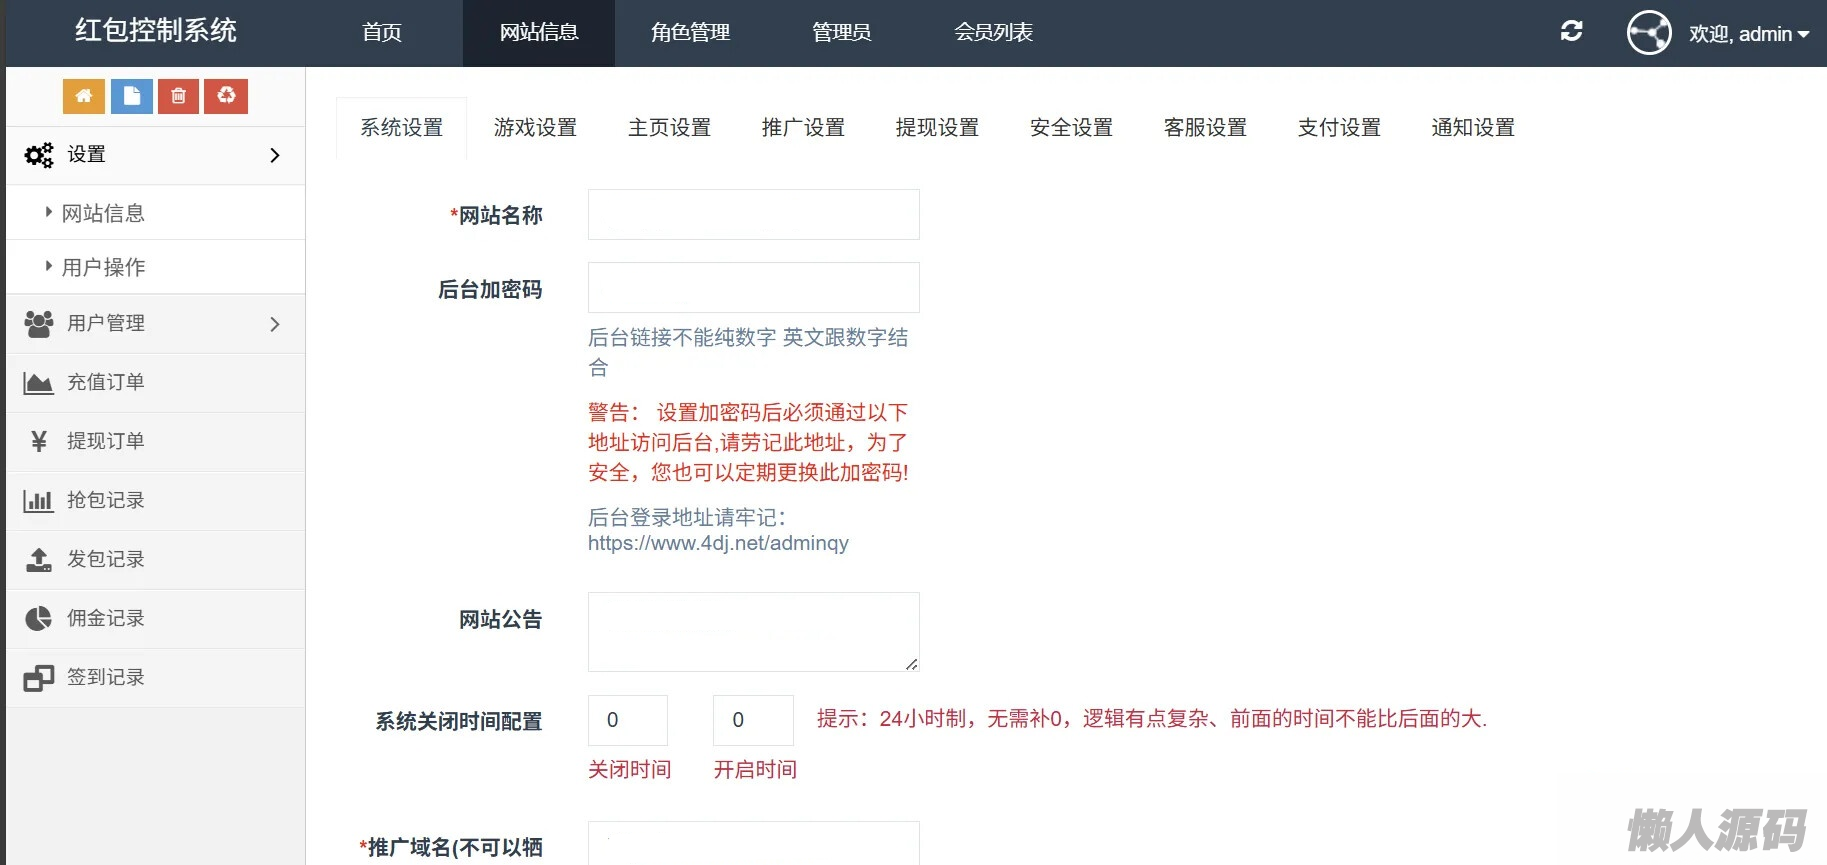The image size is (1827, 865).
Task: Click the red trash shortcut button
Action: click(178, 96)
